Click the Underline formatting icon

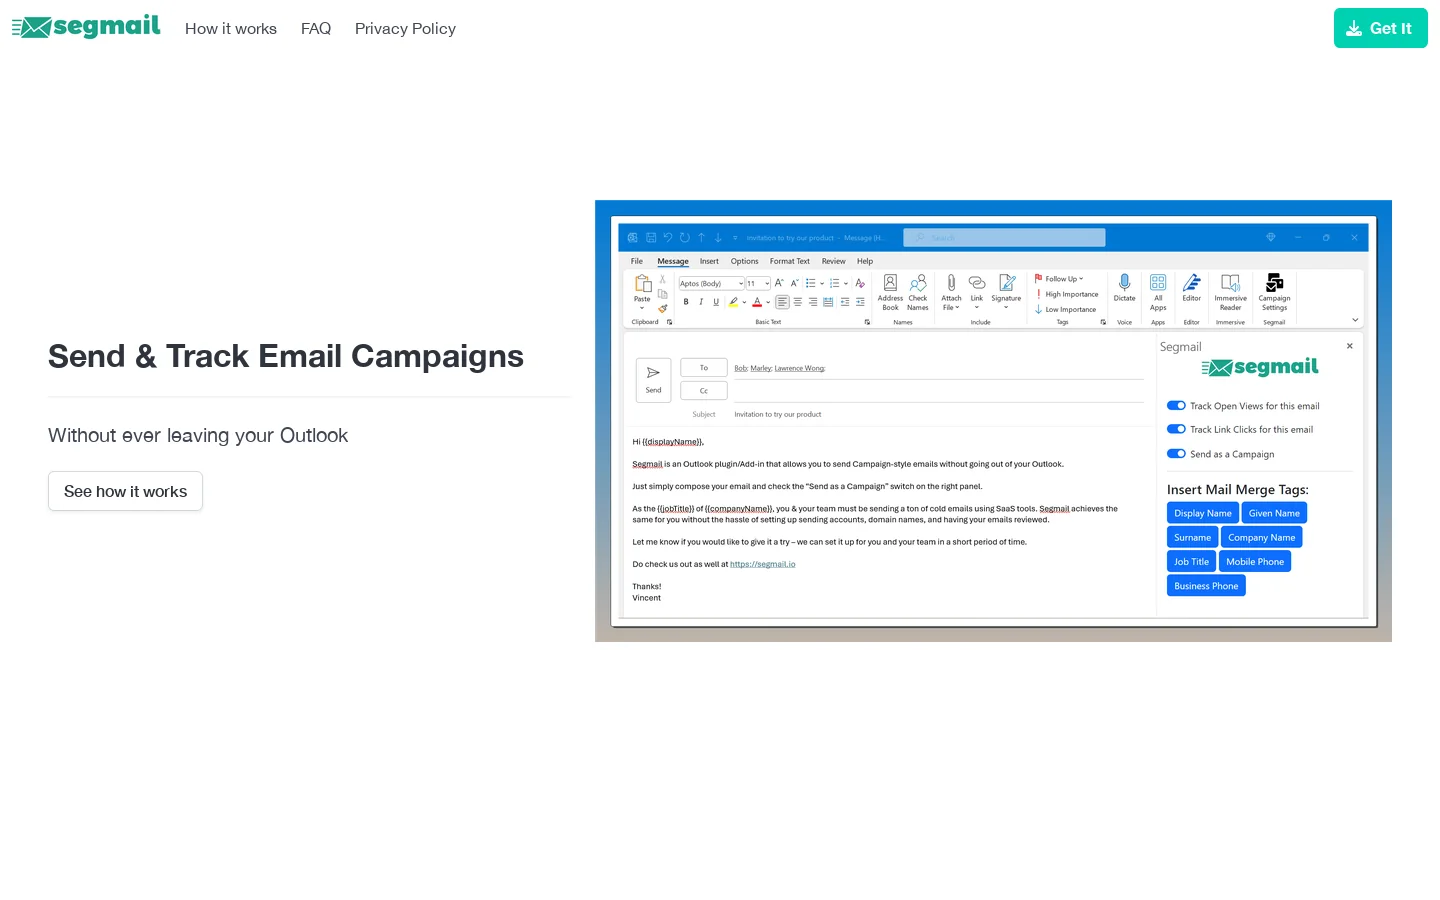point(716,302)
